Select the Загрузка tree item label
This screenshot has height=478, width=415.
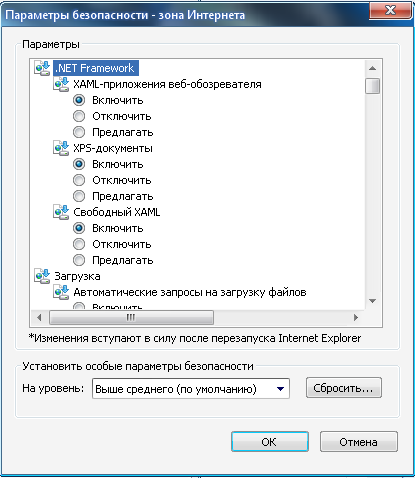77,276
